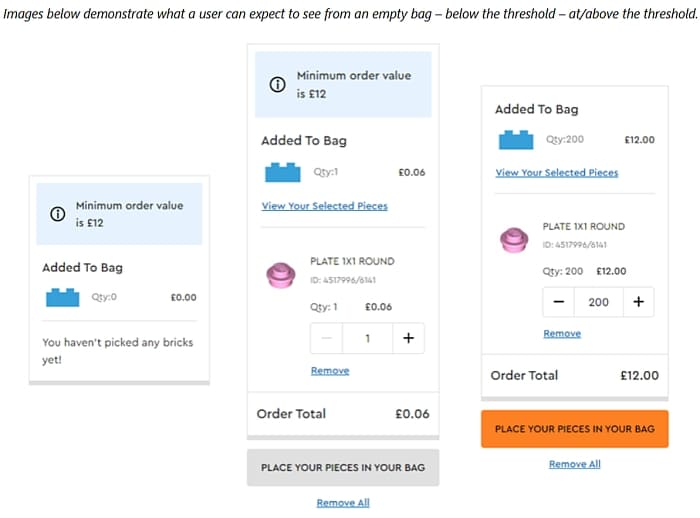Remove the plate from the £12.00 bag

coord(562,334)
